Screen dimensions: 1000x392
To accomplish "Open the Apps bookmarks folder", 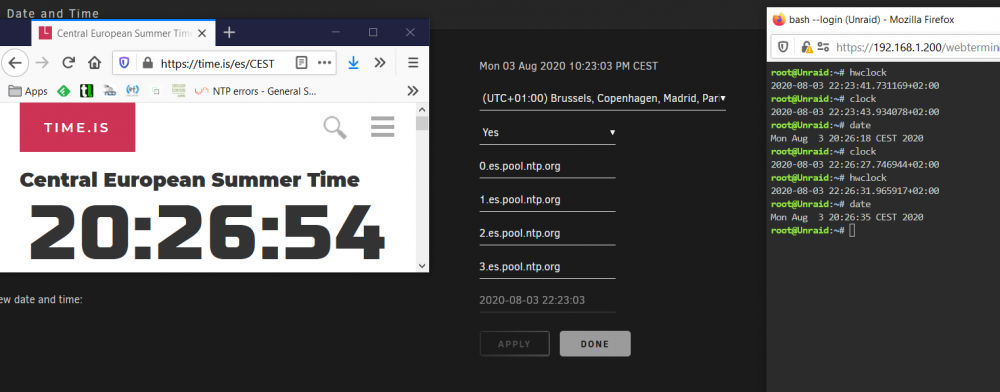I will tap(28, 91).
